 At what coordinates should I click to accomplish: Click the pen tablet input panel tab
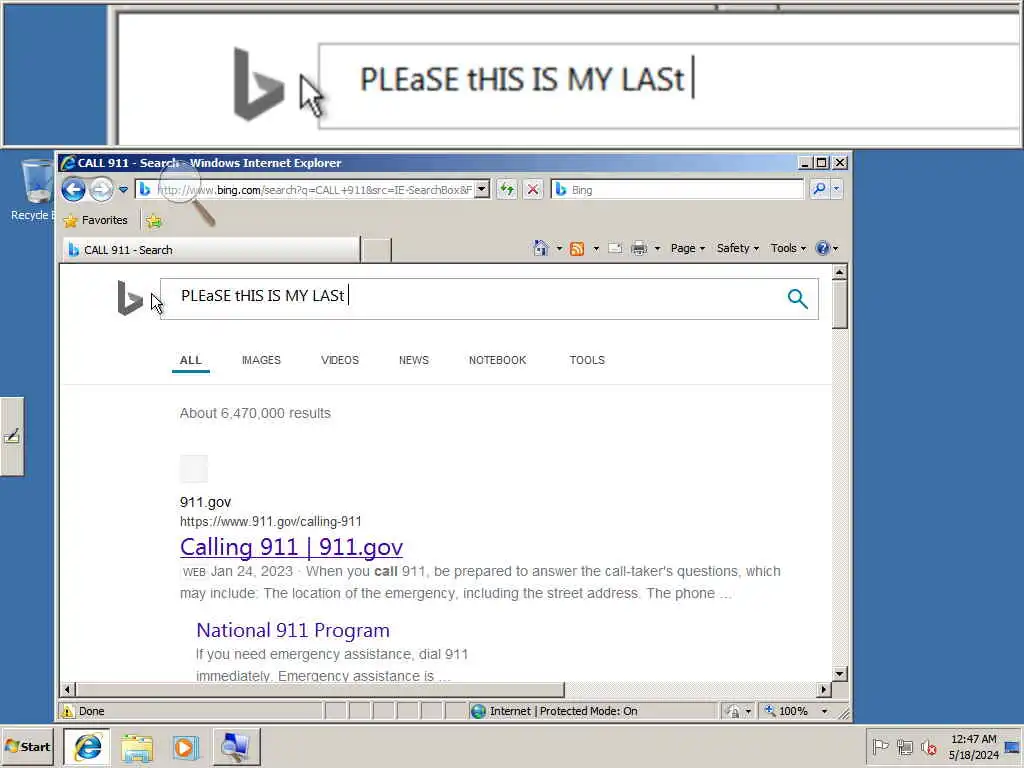pyautogui.click(x=12, y=436)
